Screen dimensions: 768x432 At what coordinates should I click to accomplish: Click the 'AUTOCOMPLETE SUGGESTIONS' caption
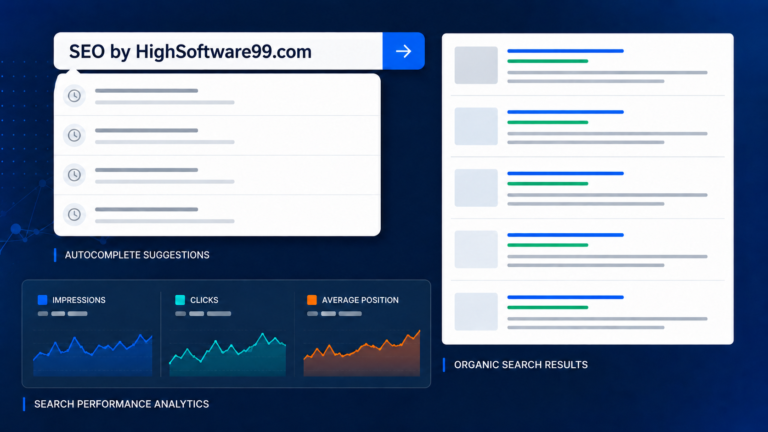coord(137,255)
